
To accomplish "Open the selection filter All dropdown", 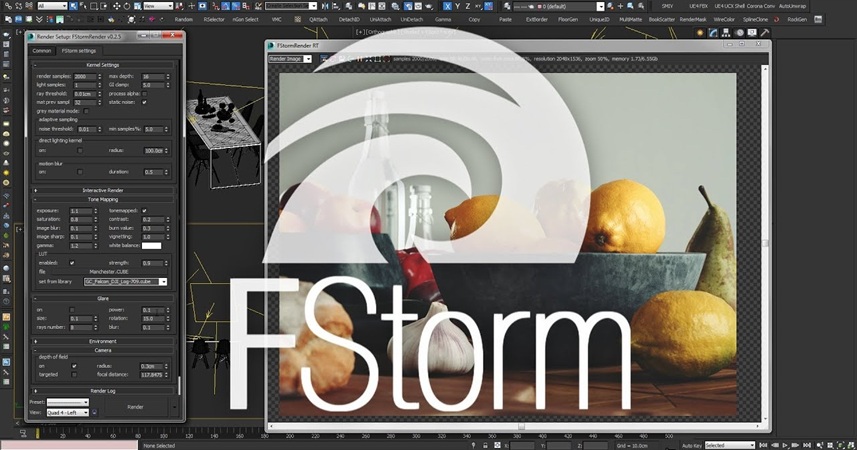I will click(x=52, y=6).
